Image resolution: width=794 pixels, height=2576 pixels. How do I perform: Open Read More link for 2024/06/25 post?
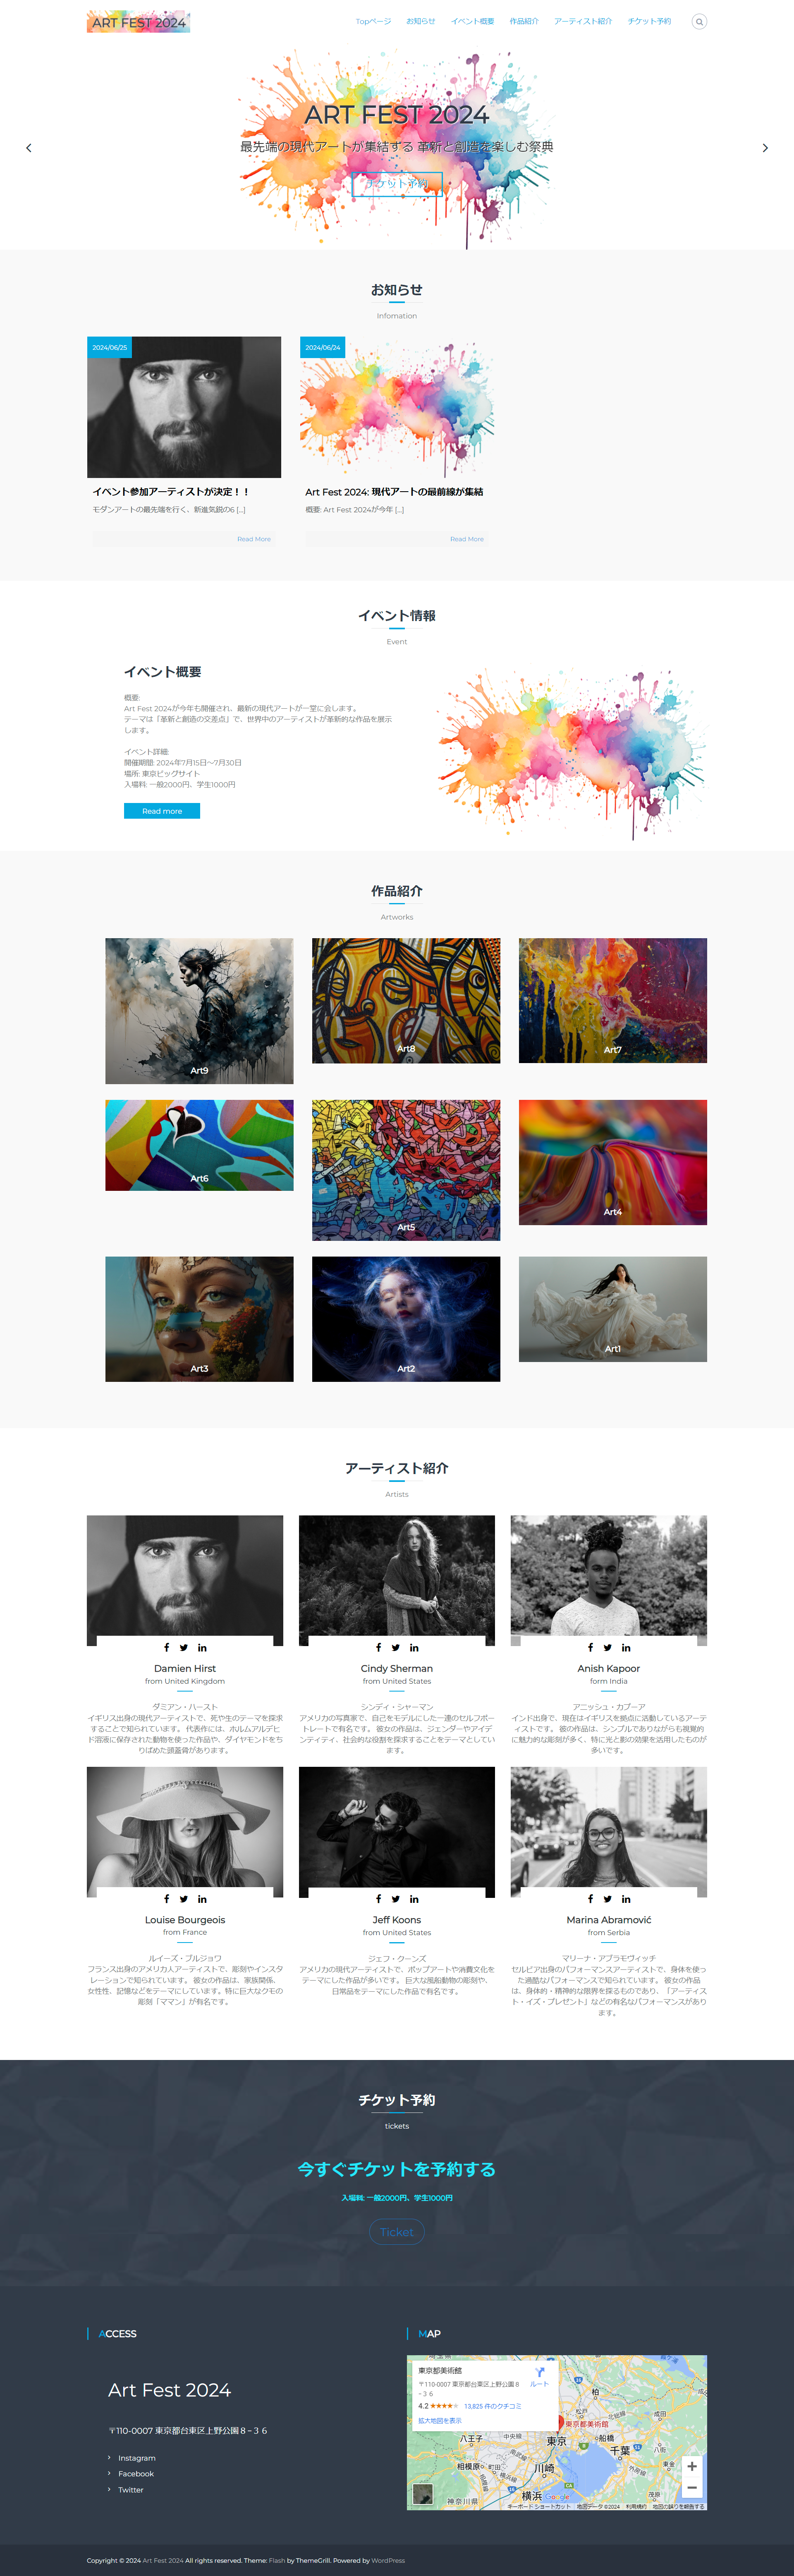click(x=254, y=539)
